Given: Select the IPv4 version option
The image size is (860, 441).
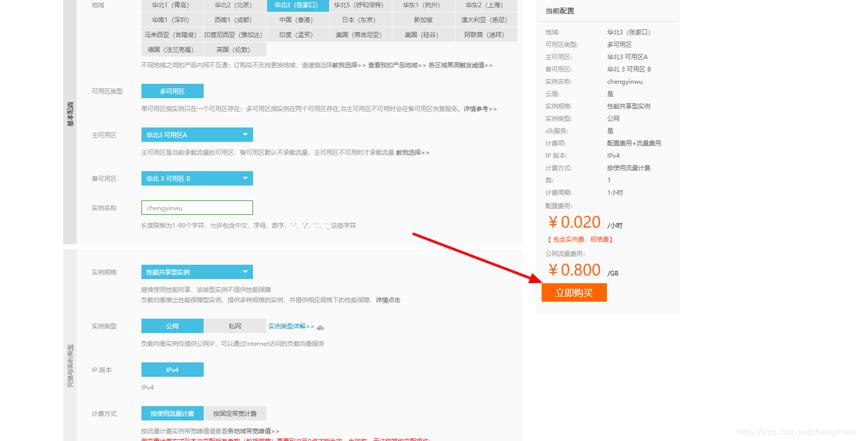Looking at the screenshot, I should pyautogui.click(x=172, y=370).
